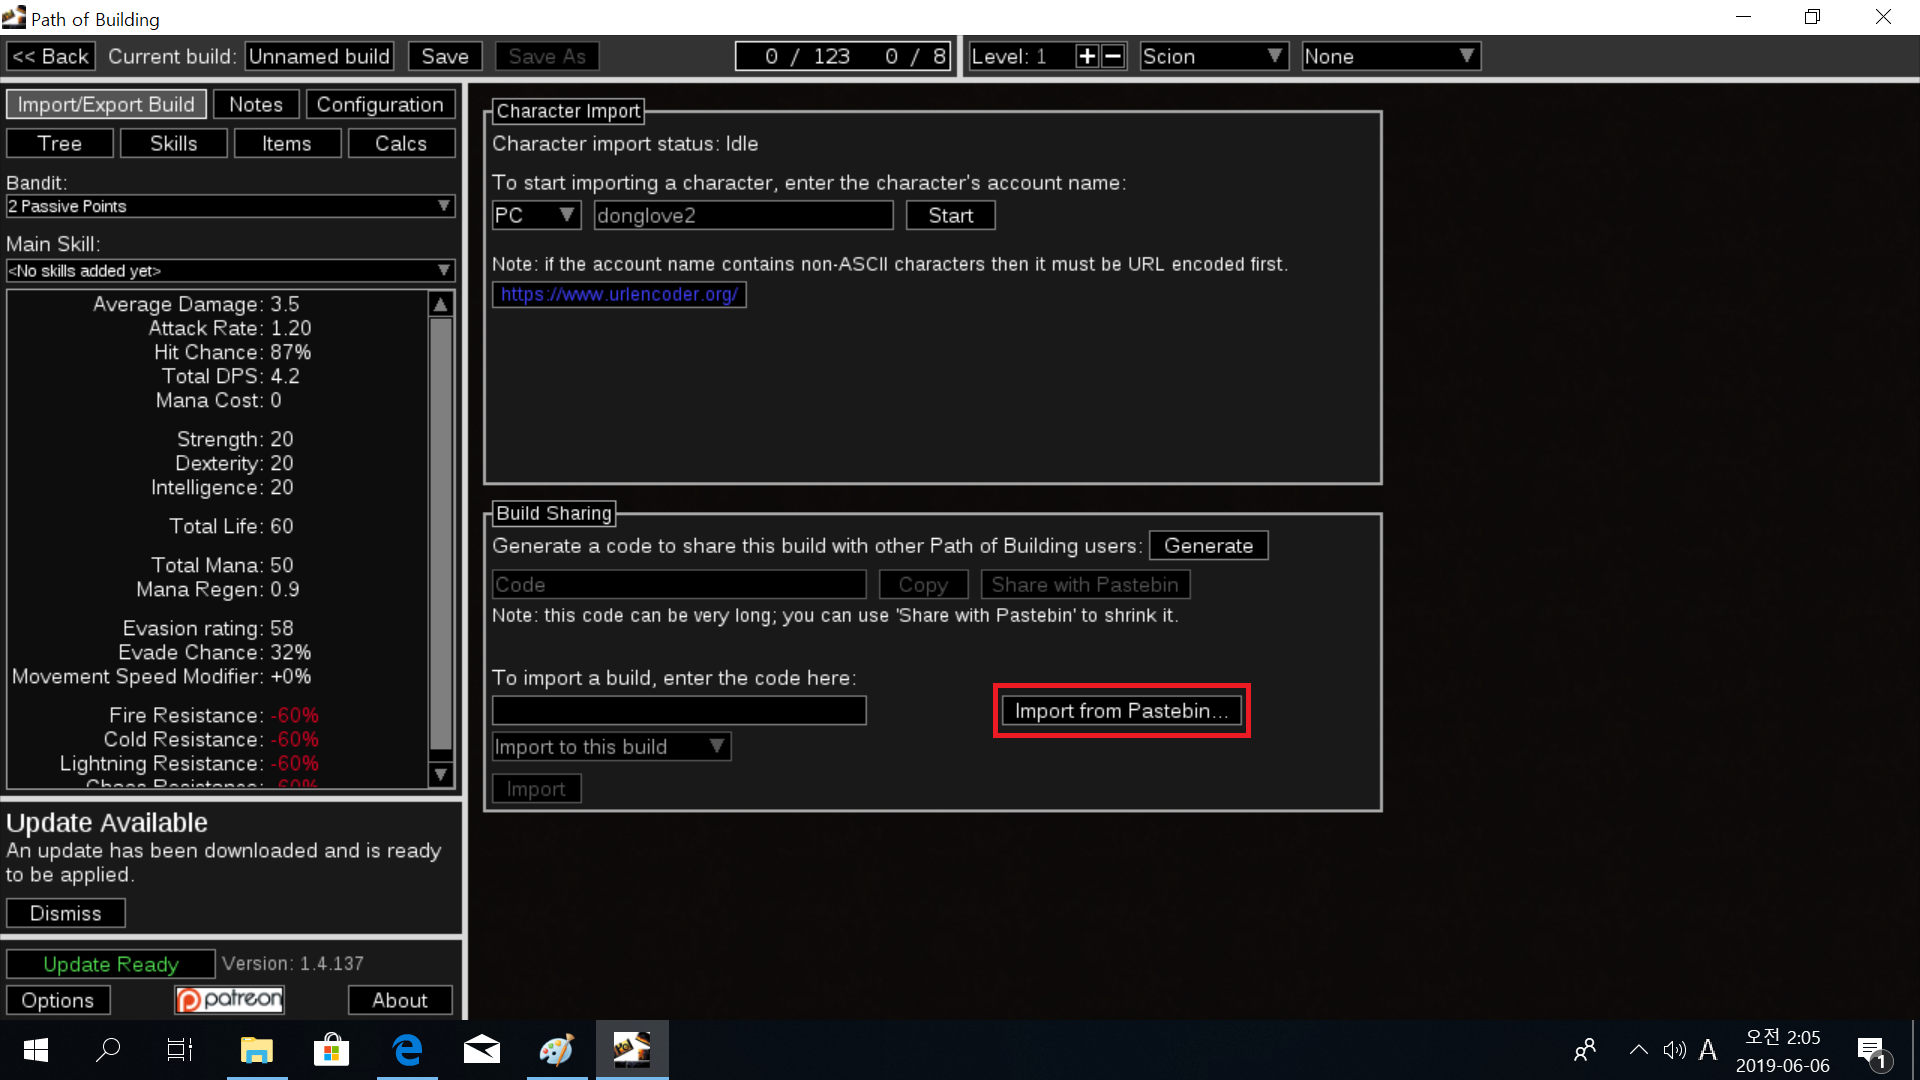The width and height of the screenshot is (1920, 1080).
Task: Increase level with the plus button
Action: [x=1087, y=57]
